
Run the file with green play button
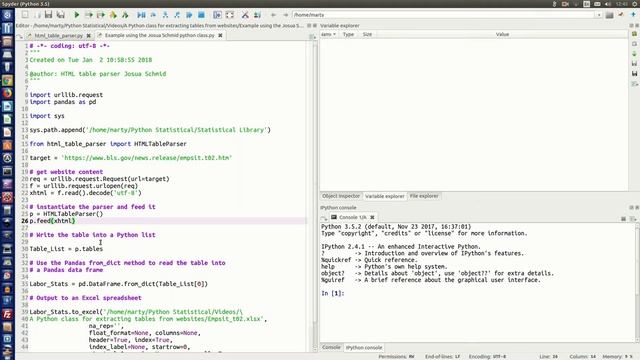[x=76, y=15]
